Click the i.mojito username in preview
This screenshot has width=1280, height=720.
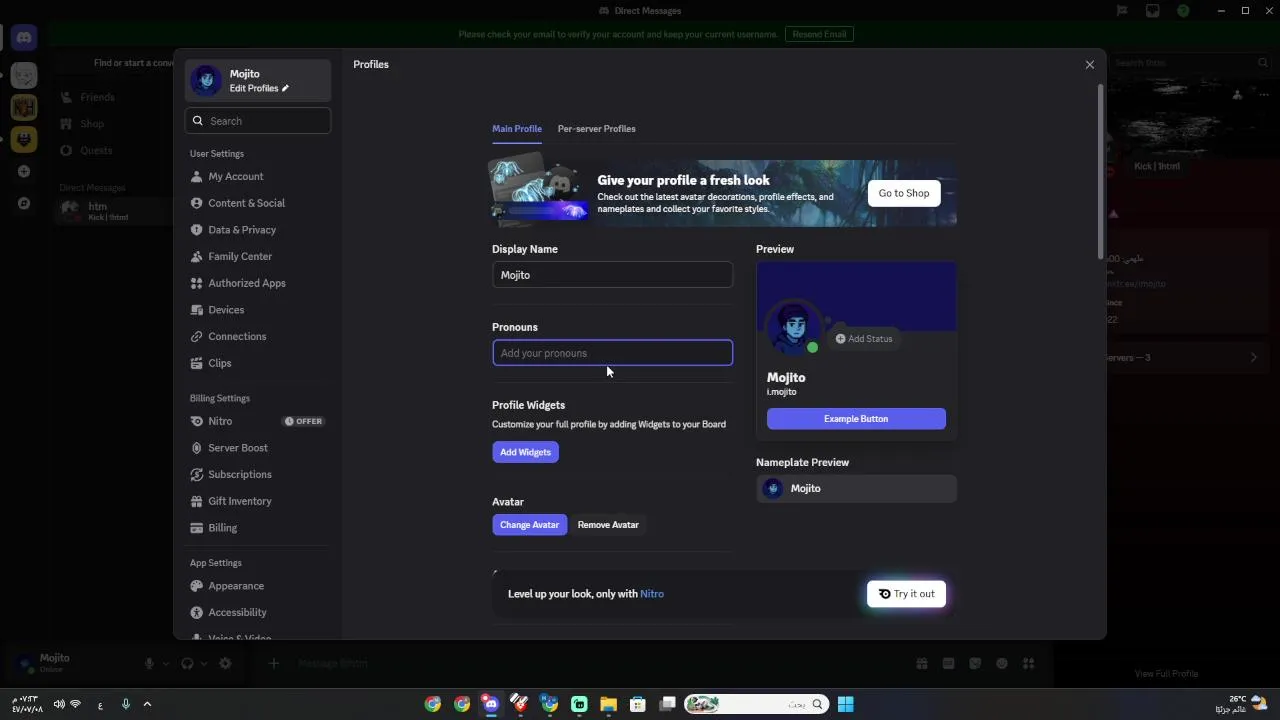[782, 392]
